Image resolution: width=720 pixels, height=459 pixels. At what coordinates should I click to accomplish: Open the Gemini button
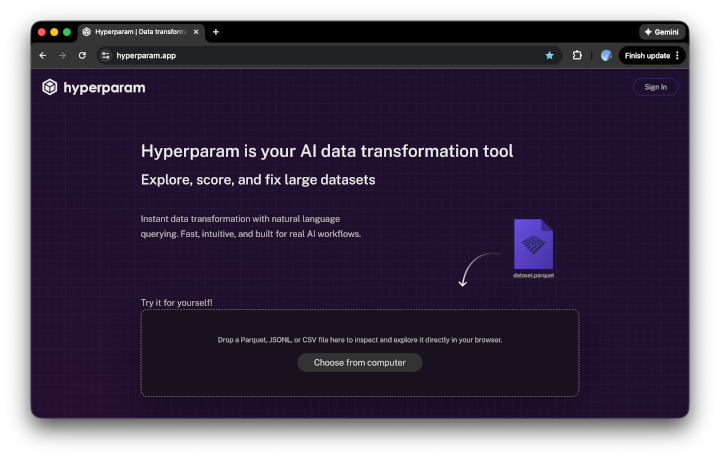click(x=661, y=32)
